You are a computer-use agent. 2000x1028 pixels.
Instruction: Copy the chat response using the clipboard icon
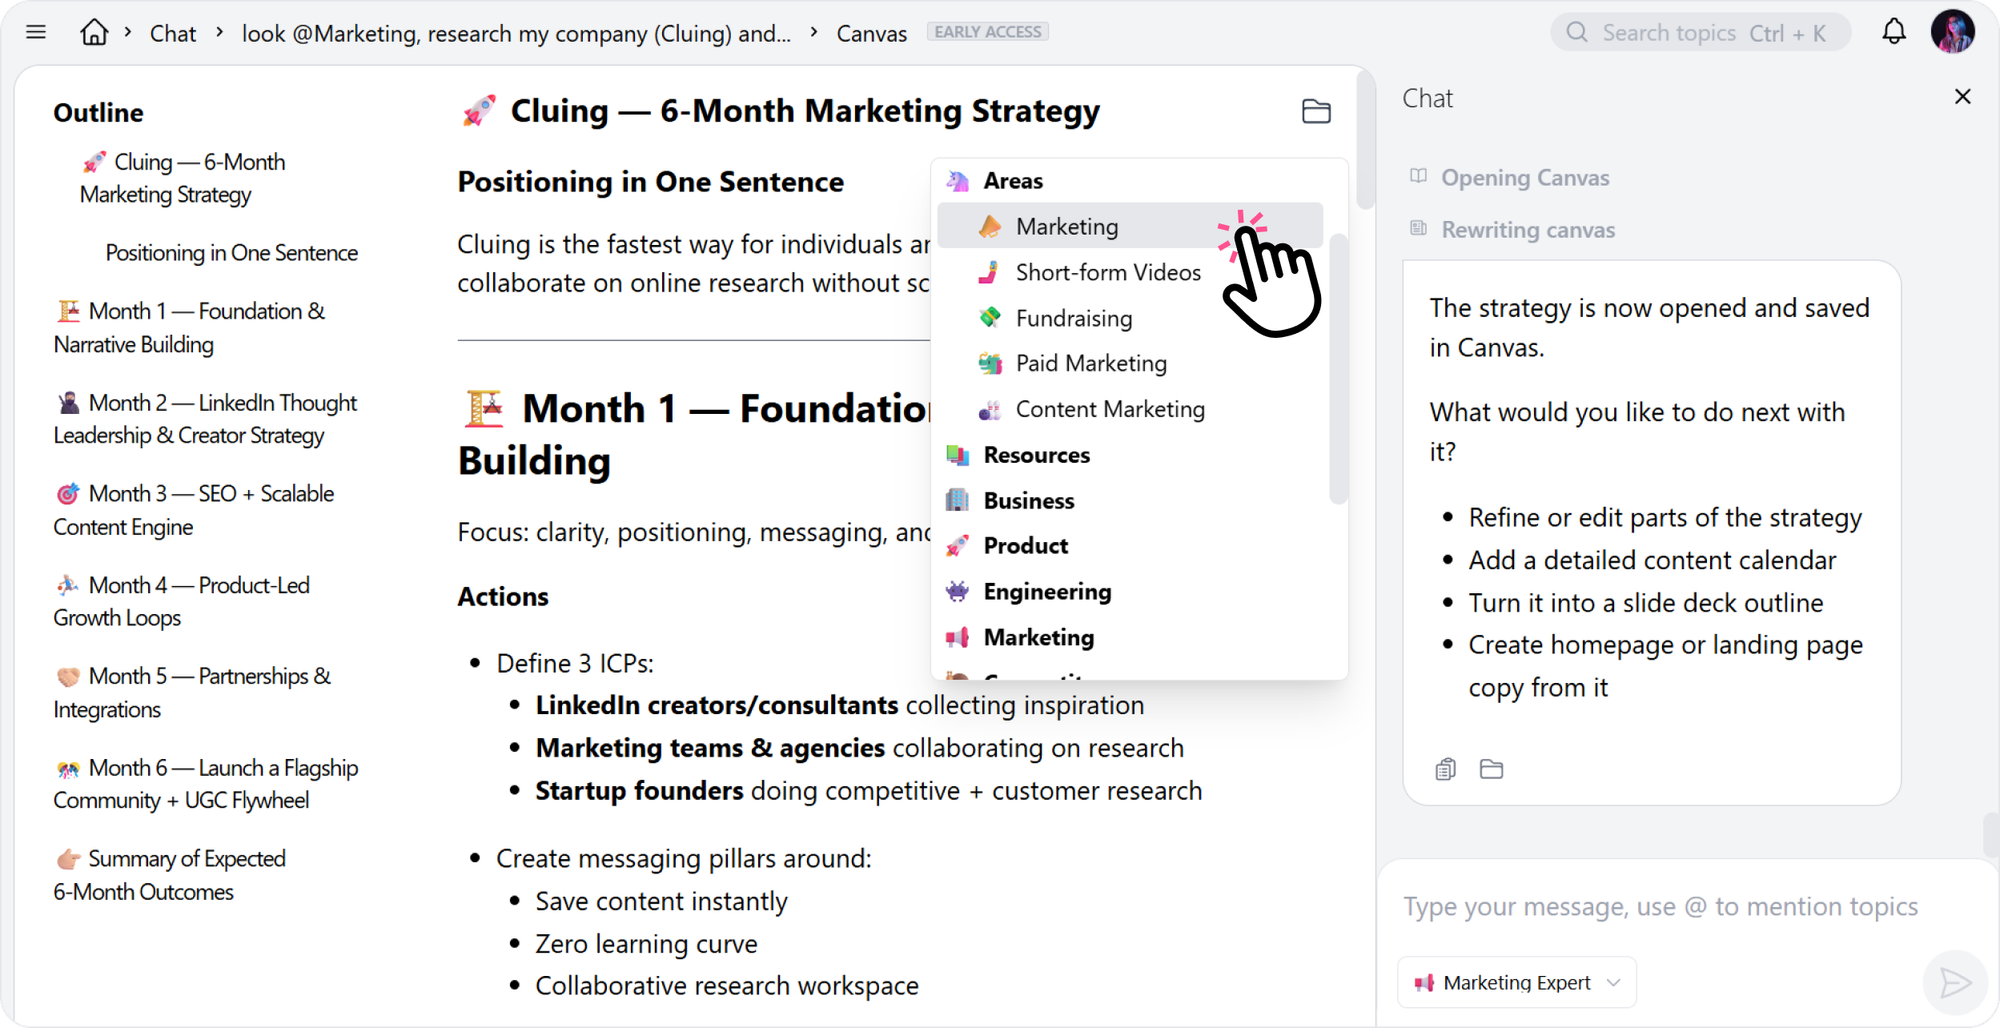[1445, 769]
